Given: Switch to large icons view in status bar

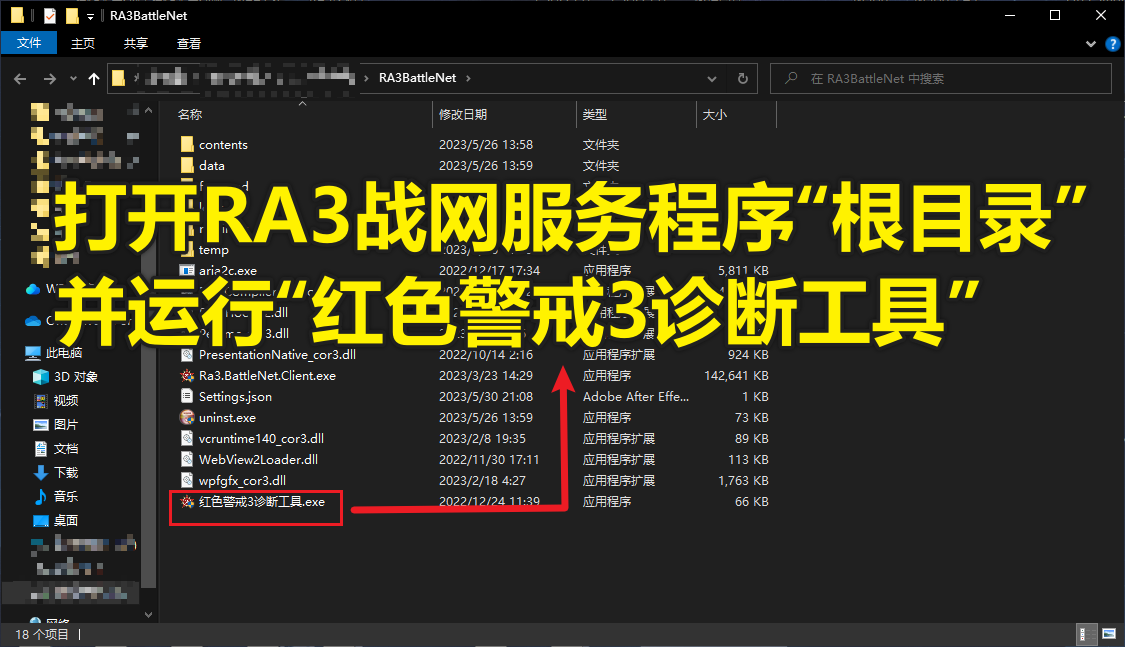Looking at the screenshot, I should click(x=1109, y=634).
